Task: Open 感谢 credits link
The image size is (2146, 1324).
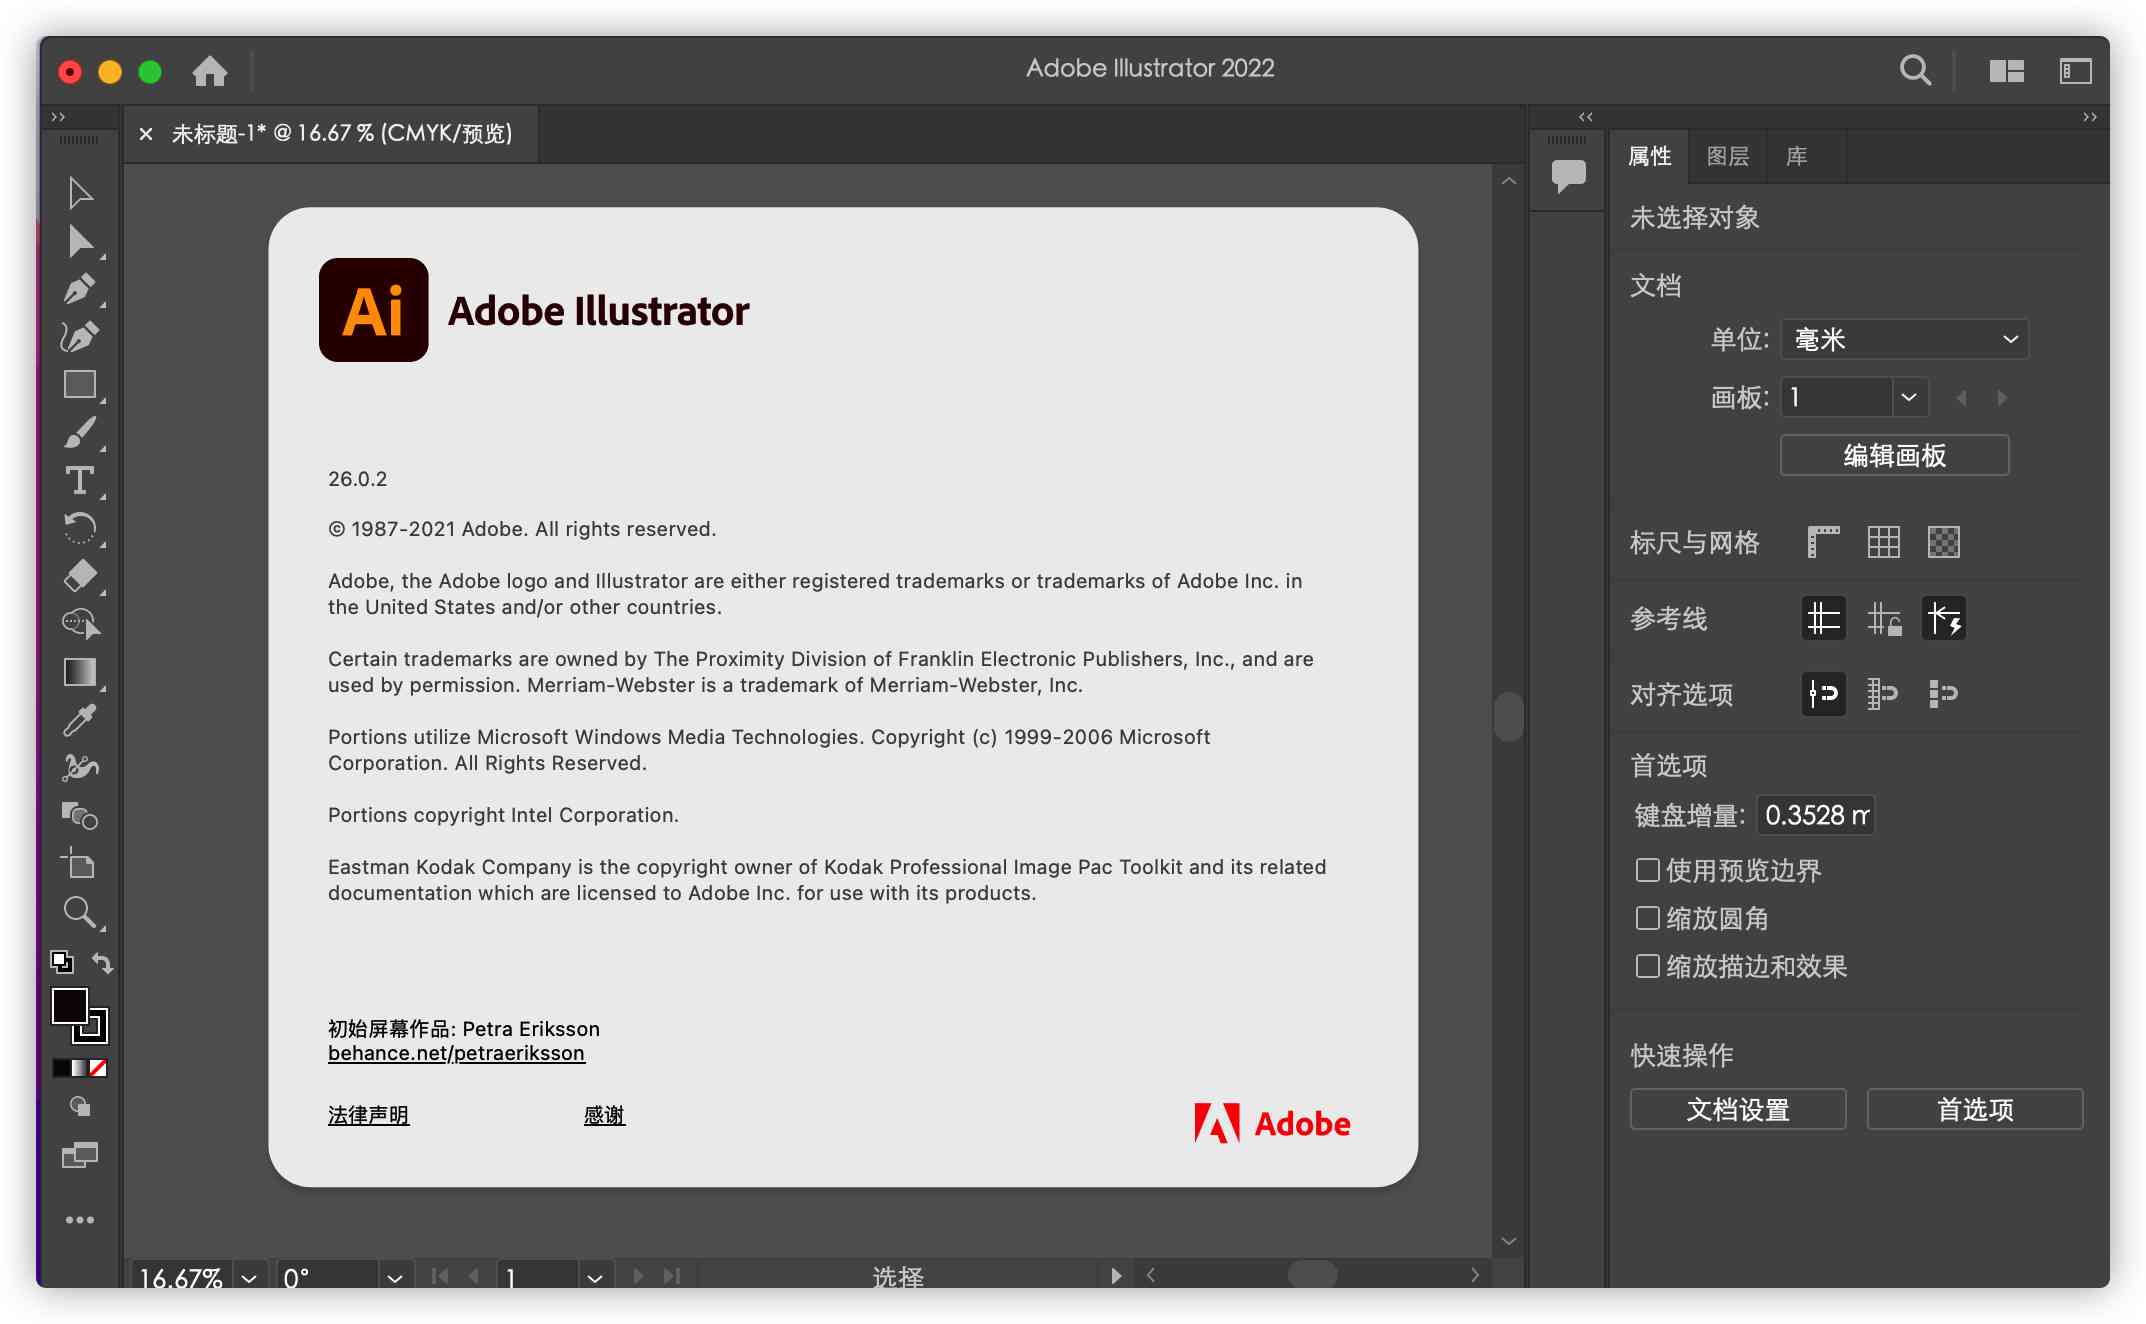Action: tap(604, 1115)
